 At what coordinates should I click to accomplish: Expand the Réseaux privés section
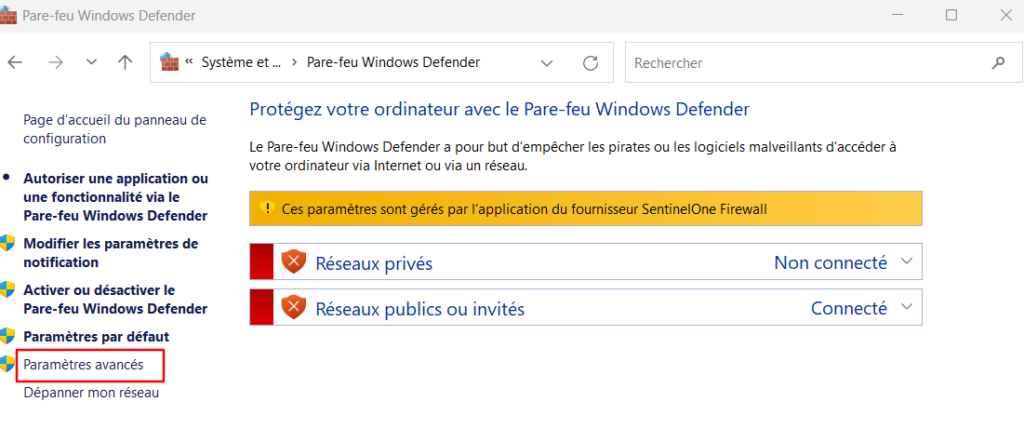[907, 262]
